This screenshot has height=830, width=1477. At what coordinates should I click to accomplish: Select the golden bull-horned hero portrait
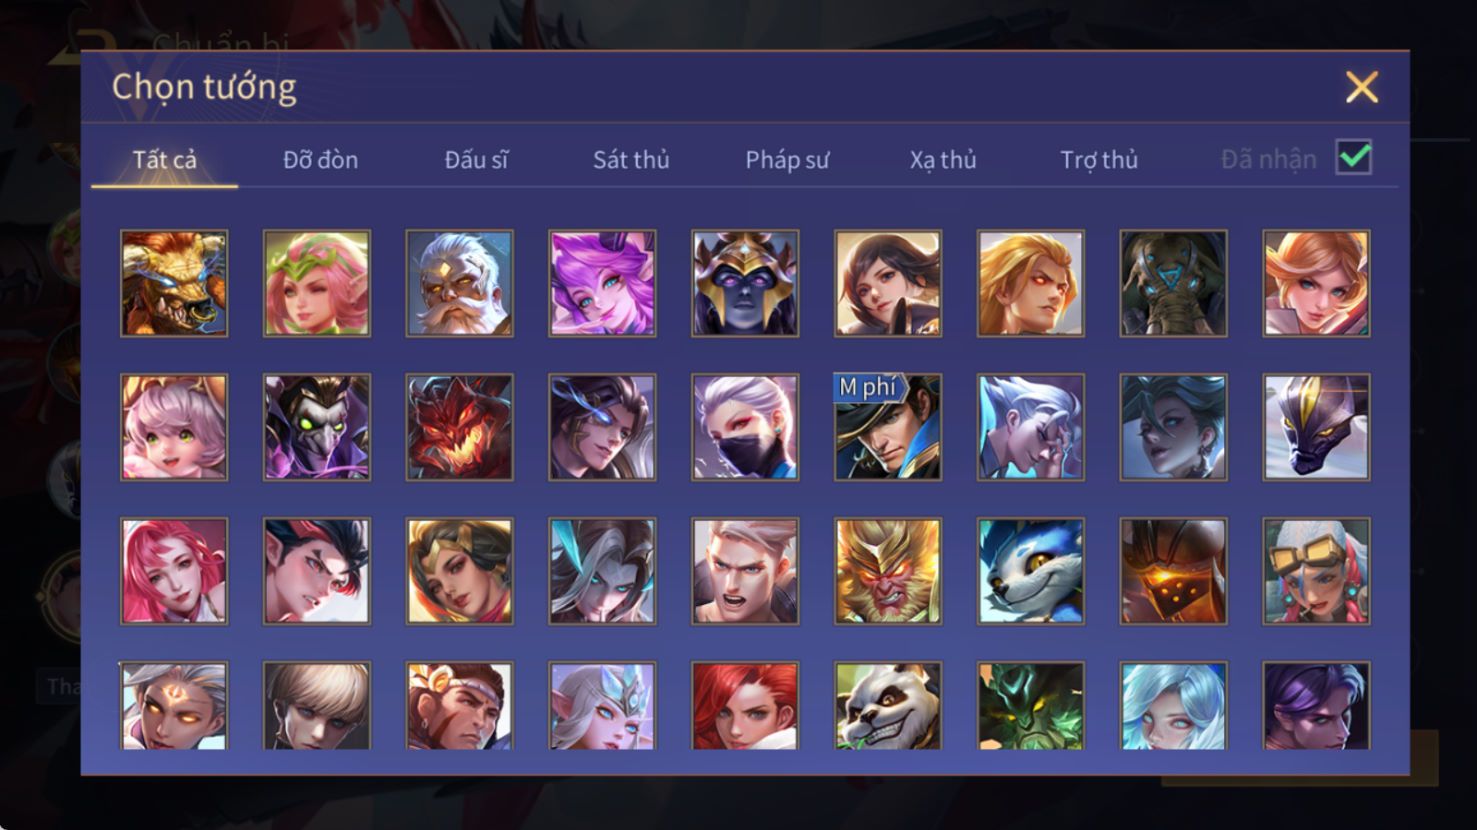point(174,283)
